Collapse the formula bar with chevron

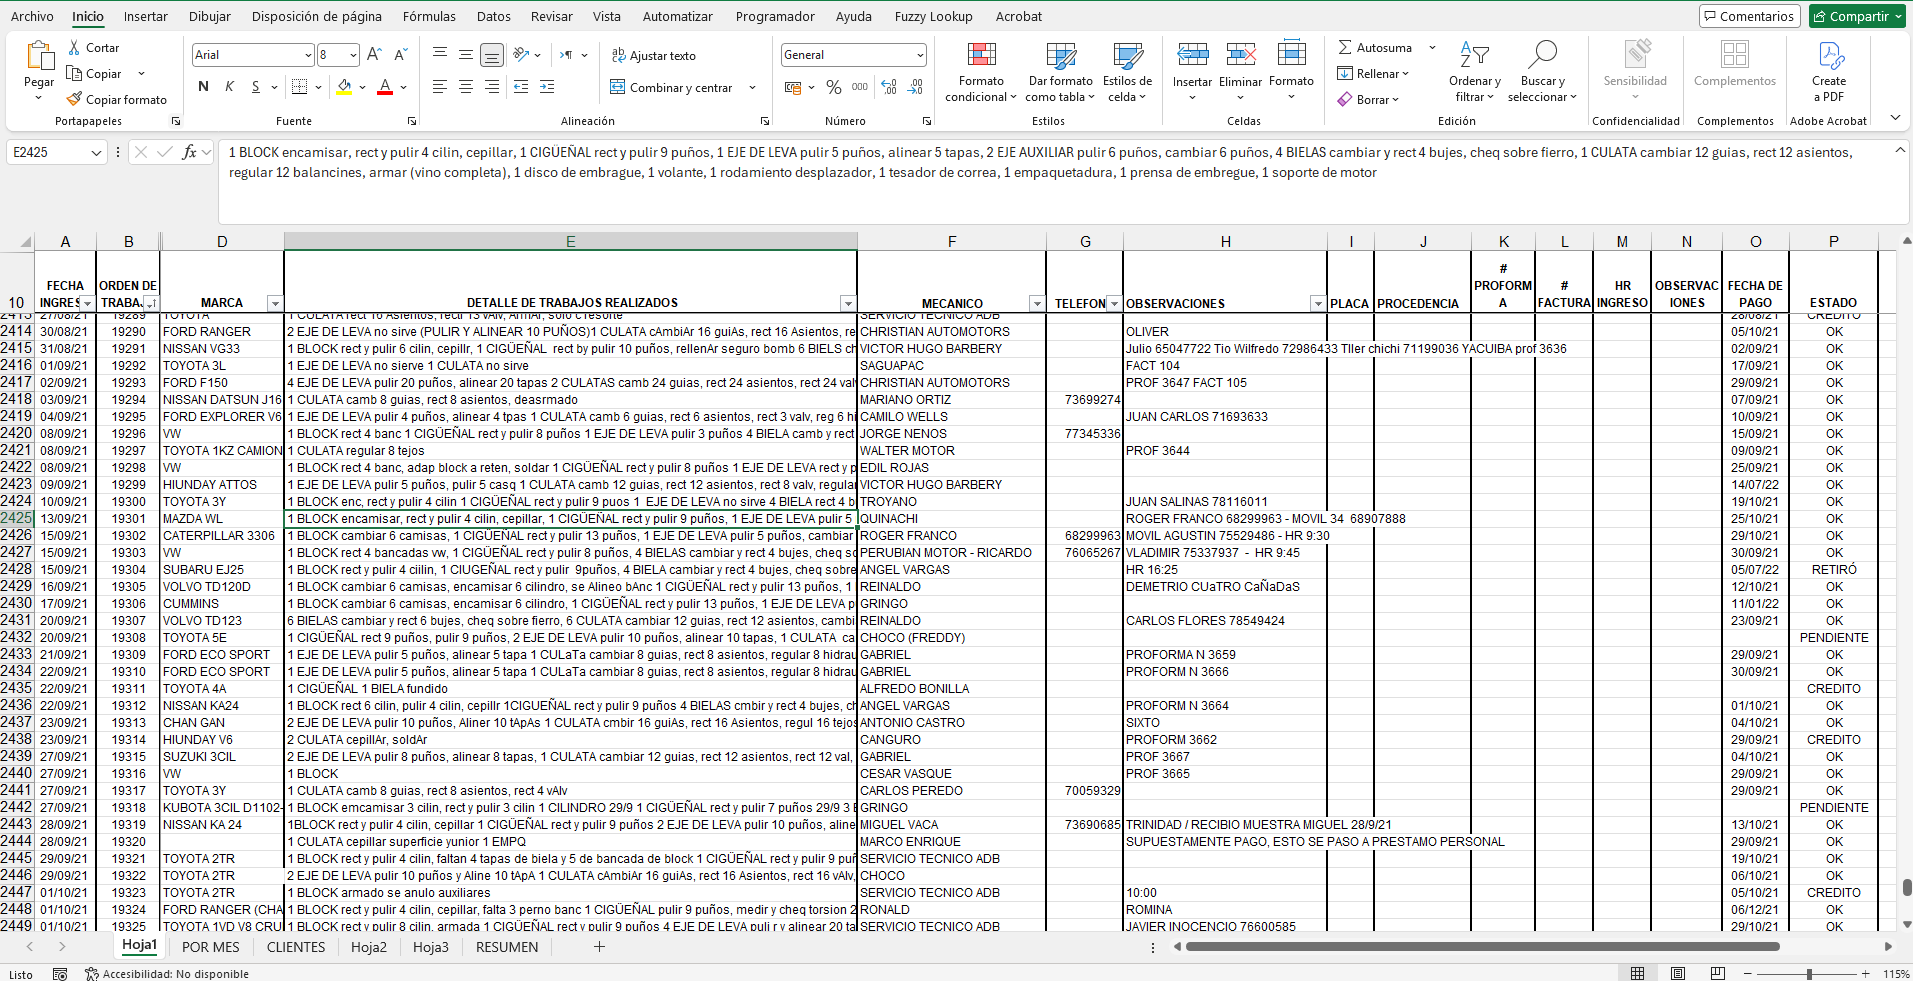tap(1900, 150)
